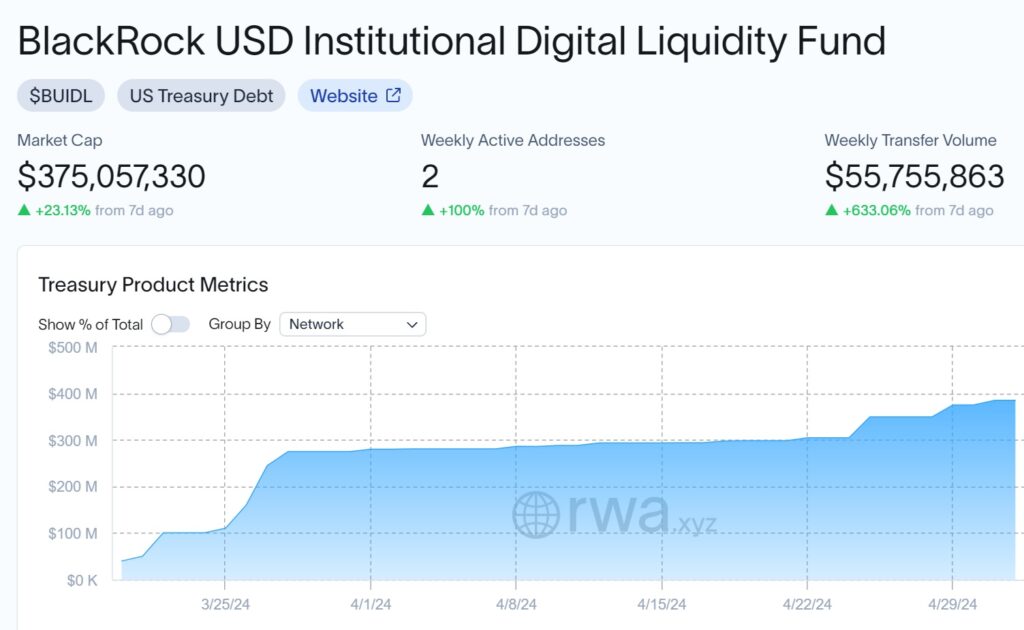The height and width of the screenshot is (630, 1024).
Task: Click the Weekly Transfer Volume value $55,755,863
Action: 914,176
